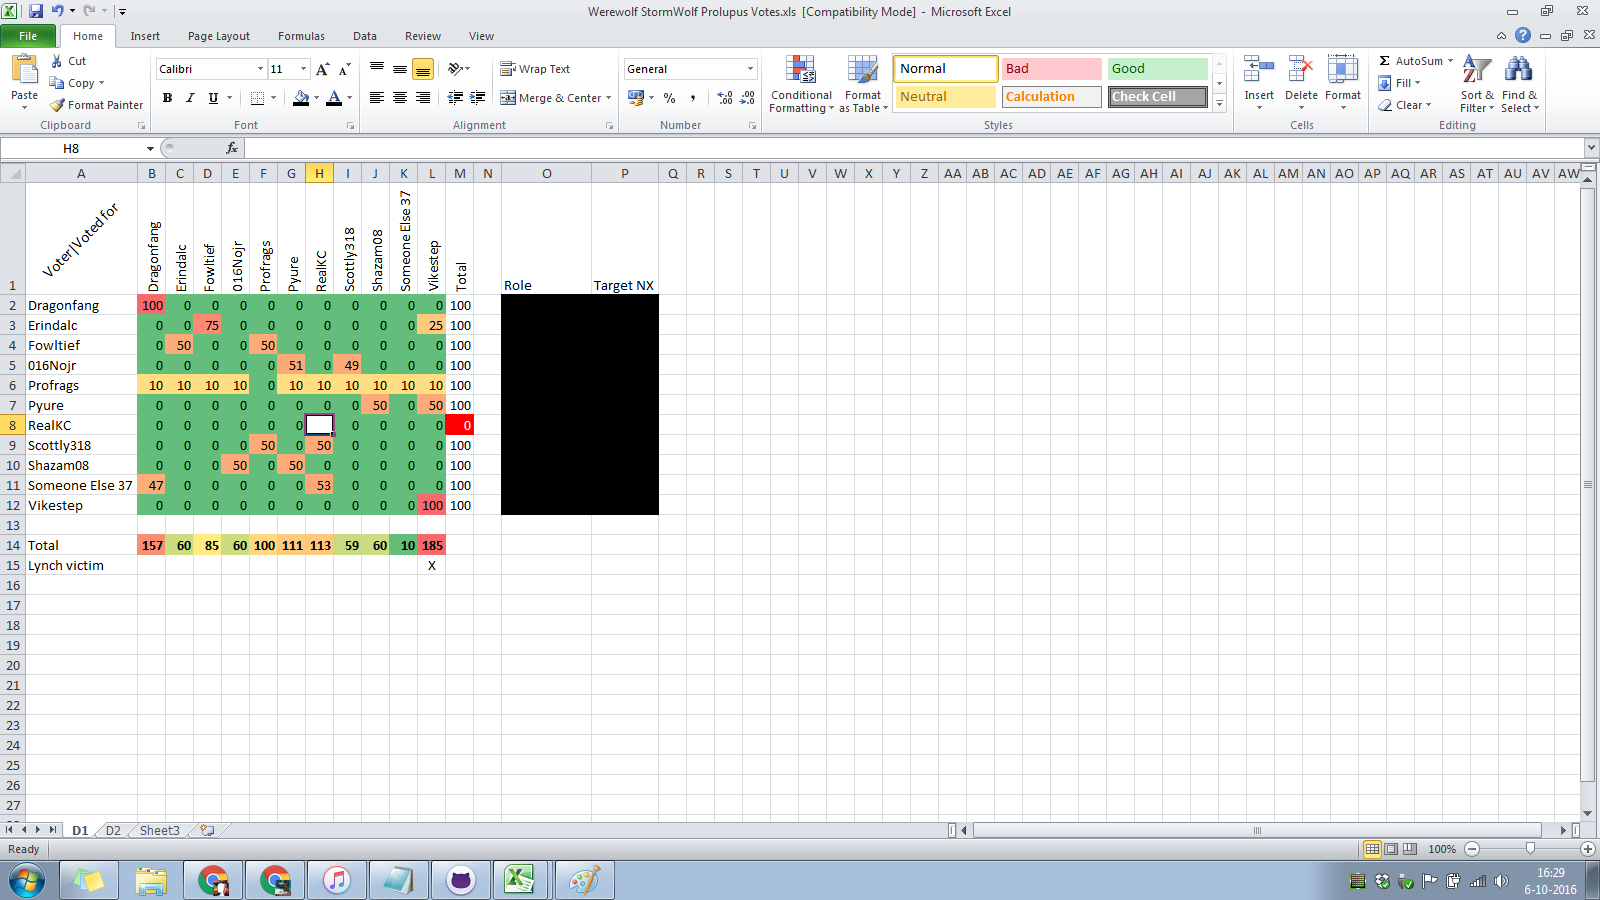Apply Font Color letter A
Viewport: 1600px width, 900px height.
pos(334,98)
